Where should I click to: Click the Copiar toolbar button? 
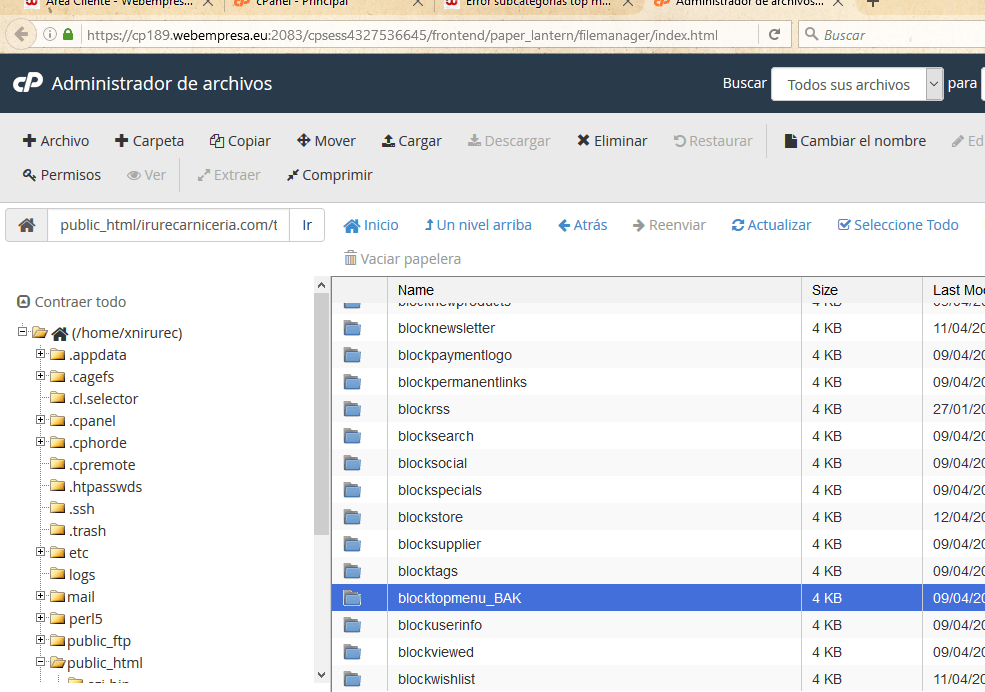coord(240,141)
